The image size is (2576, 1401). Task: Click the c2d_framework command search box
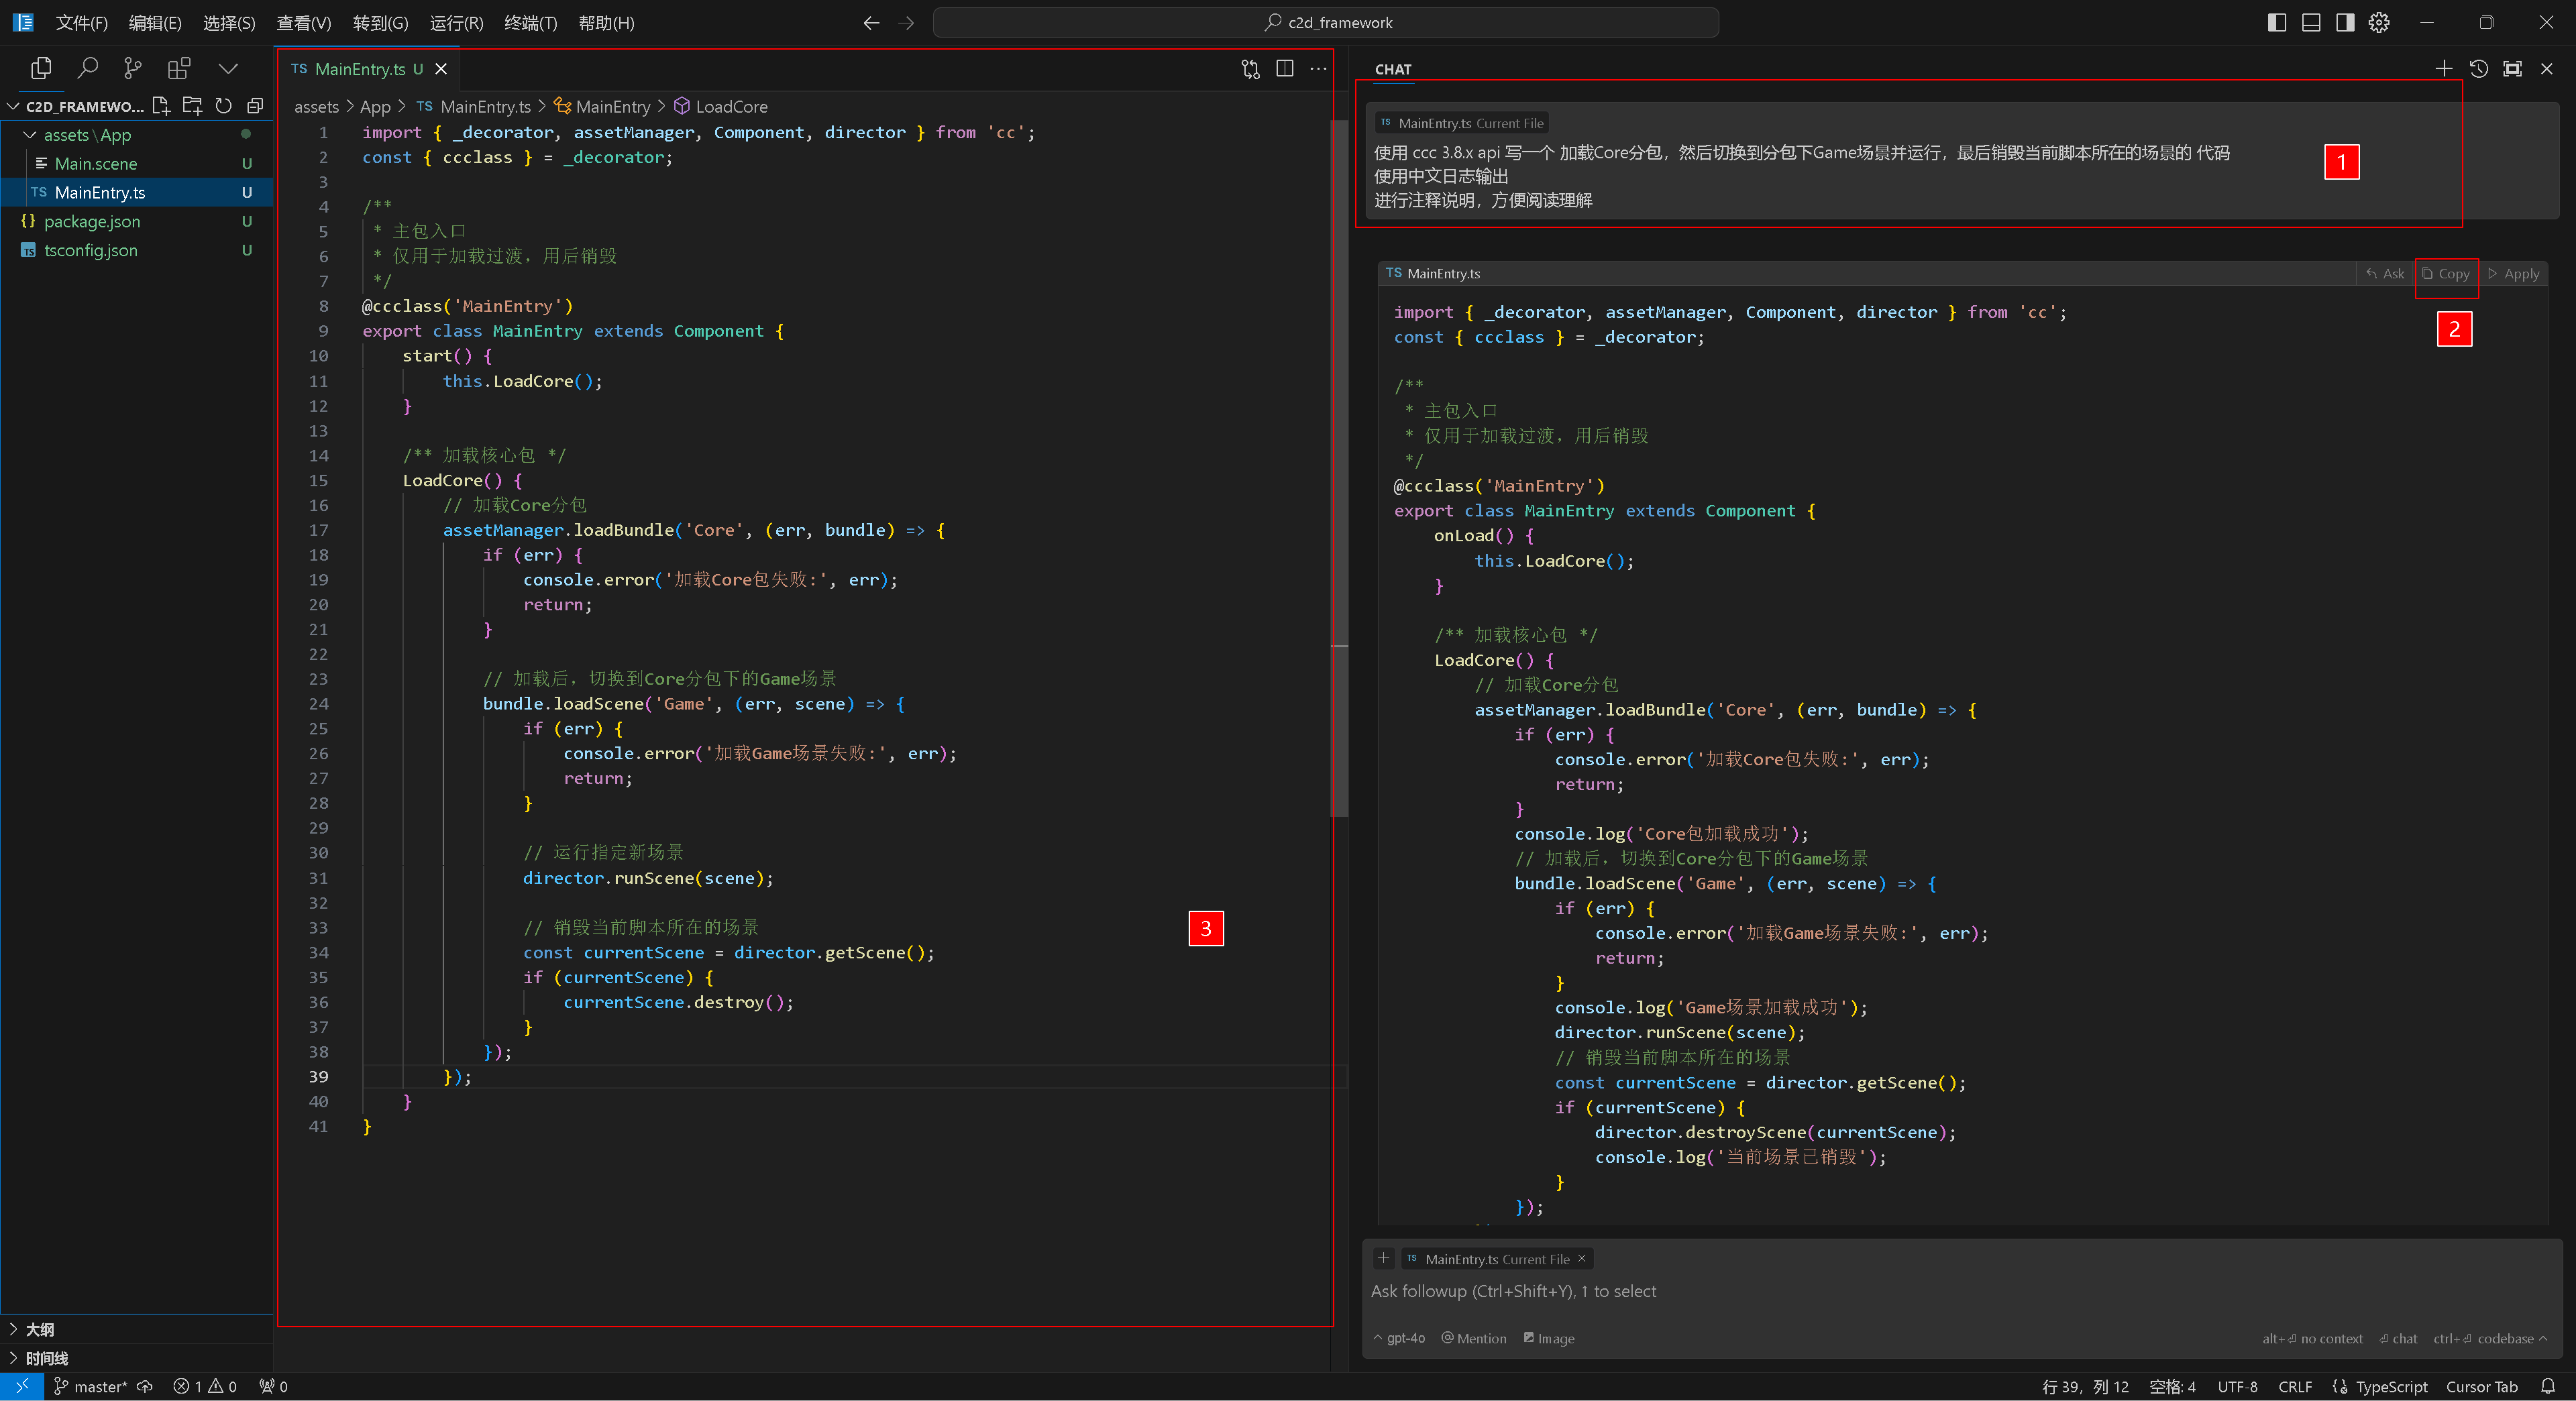1326,22
